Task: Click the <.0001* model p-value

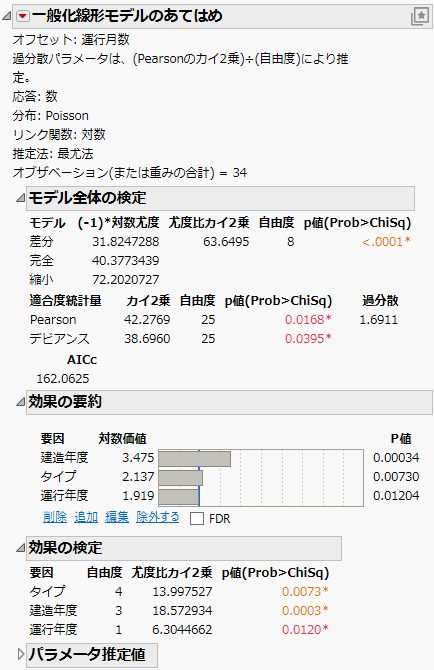Action: [x=386, y=242]
